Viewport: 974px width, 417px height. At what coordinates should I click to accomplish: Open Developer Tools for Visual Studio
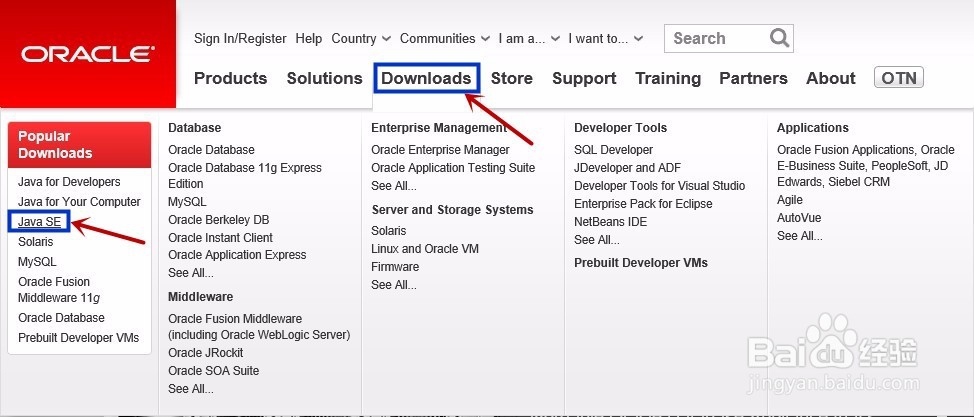tap(660, 186)
